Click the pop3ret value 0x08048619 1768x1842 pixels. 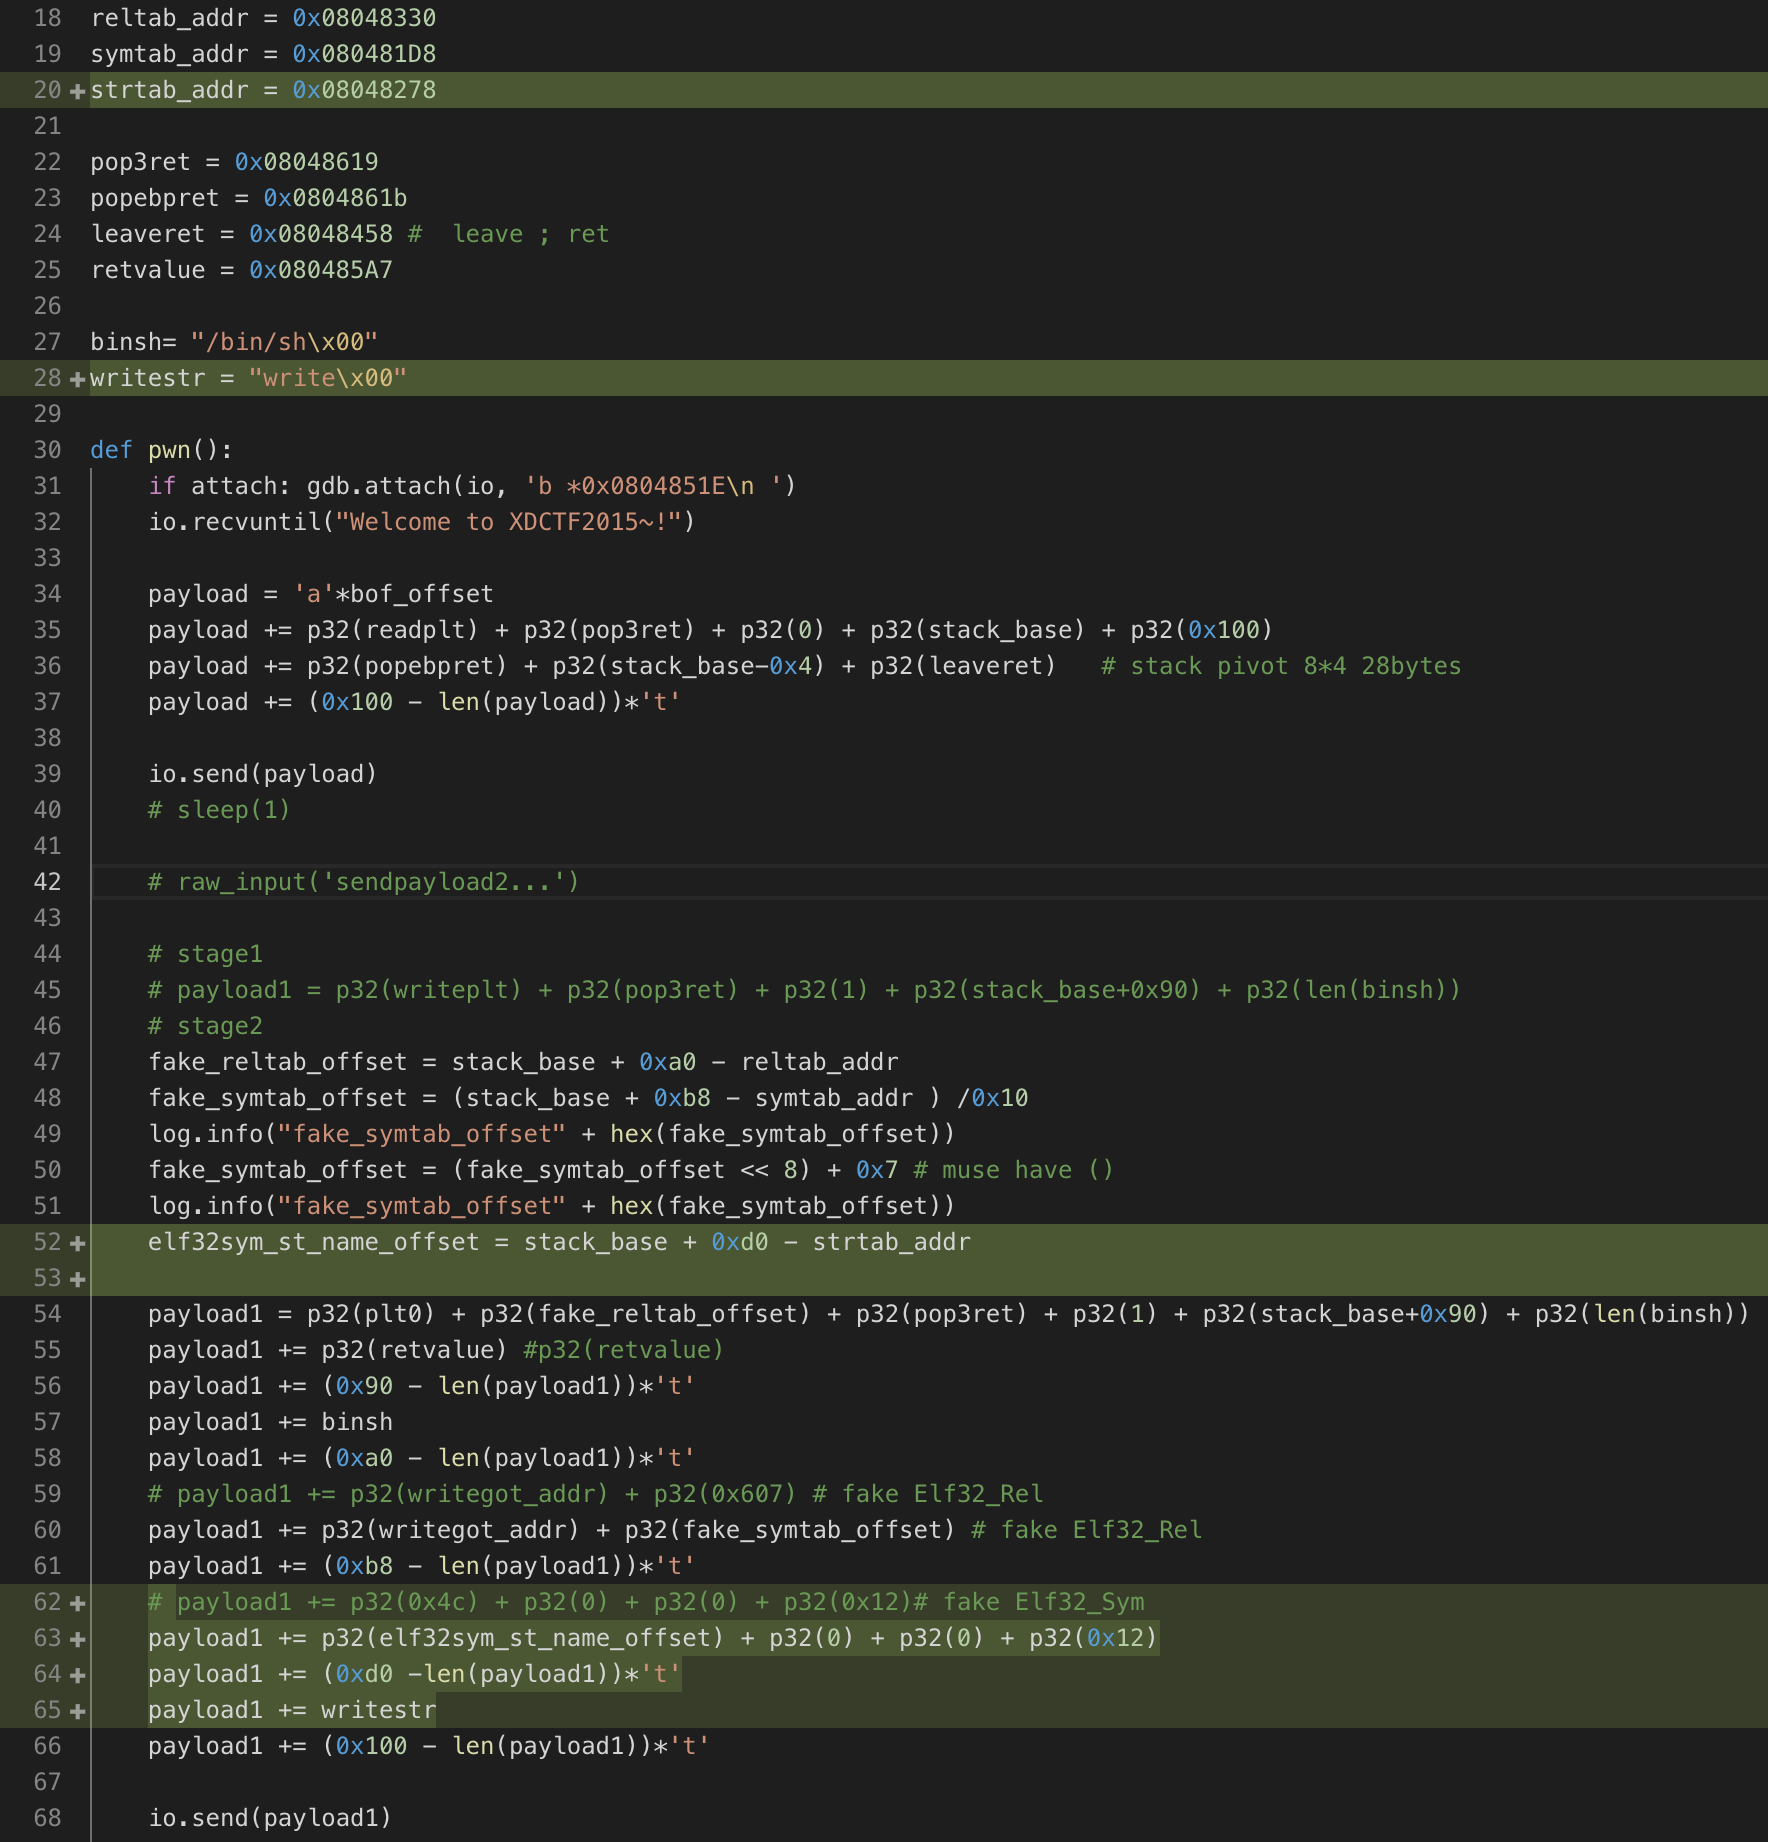[x=306, y=162]
